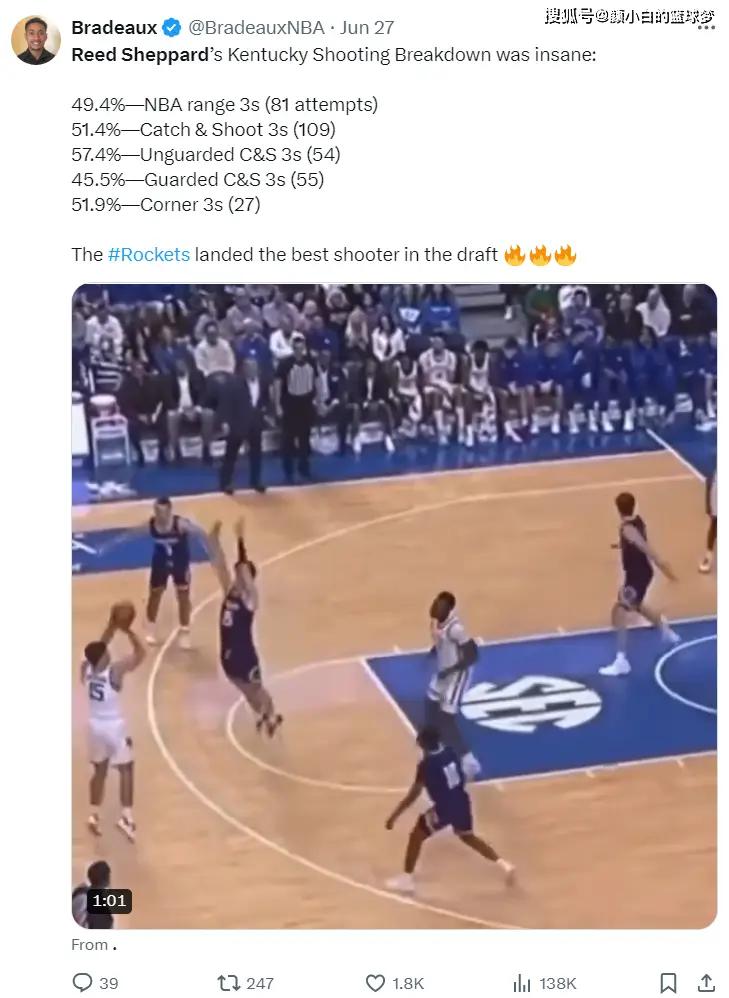Bookmark this tweet
Screen dimensions: 729x998
(668, 983)
